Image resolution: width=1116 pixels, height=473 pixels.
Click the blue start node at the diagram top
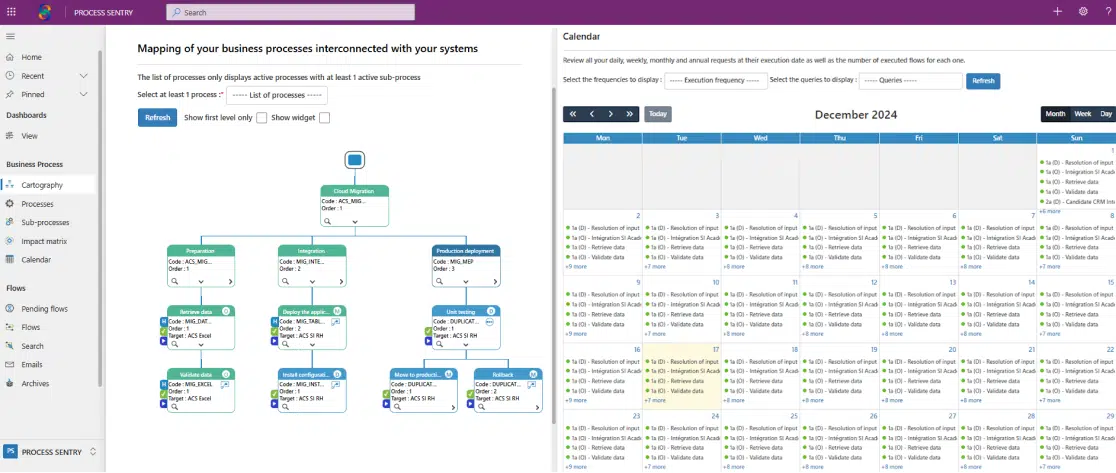pyautogui.click(x=354, y=159)
